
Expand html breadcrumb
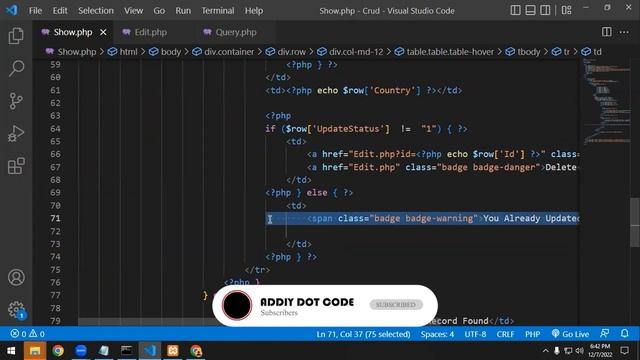[123, 52]
